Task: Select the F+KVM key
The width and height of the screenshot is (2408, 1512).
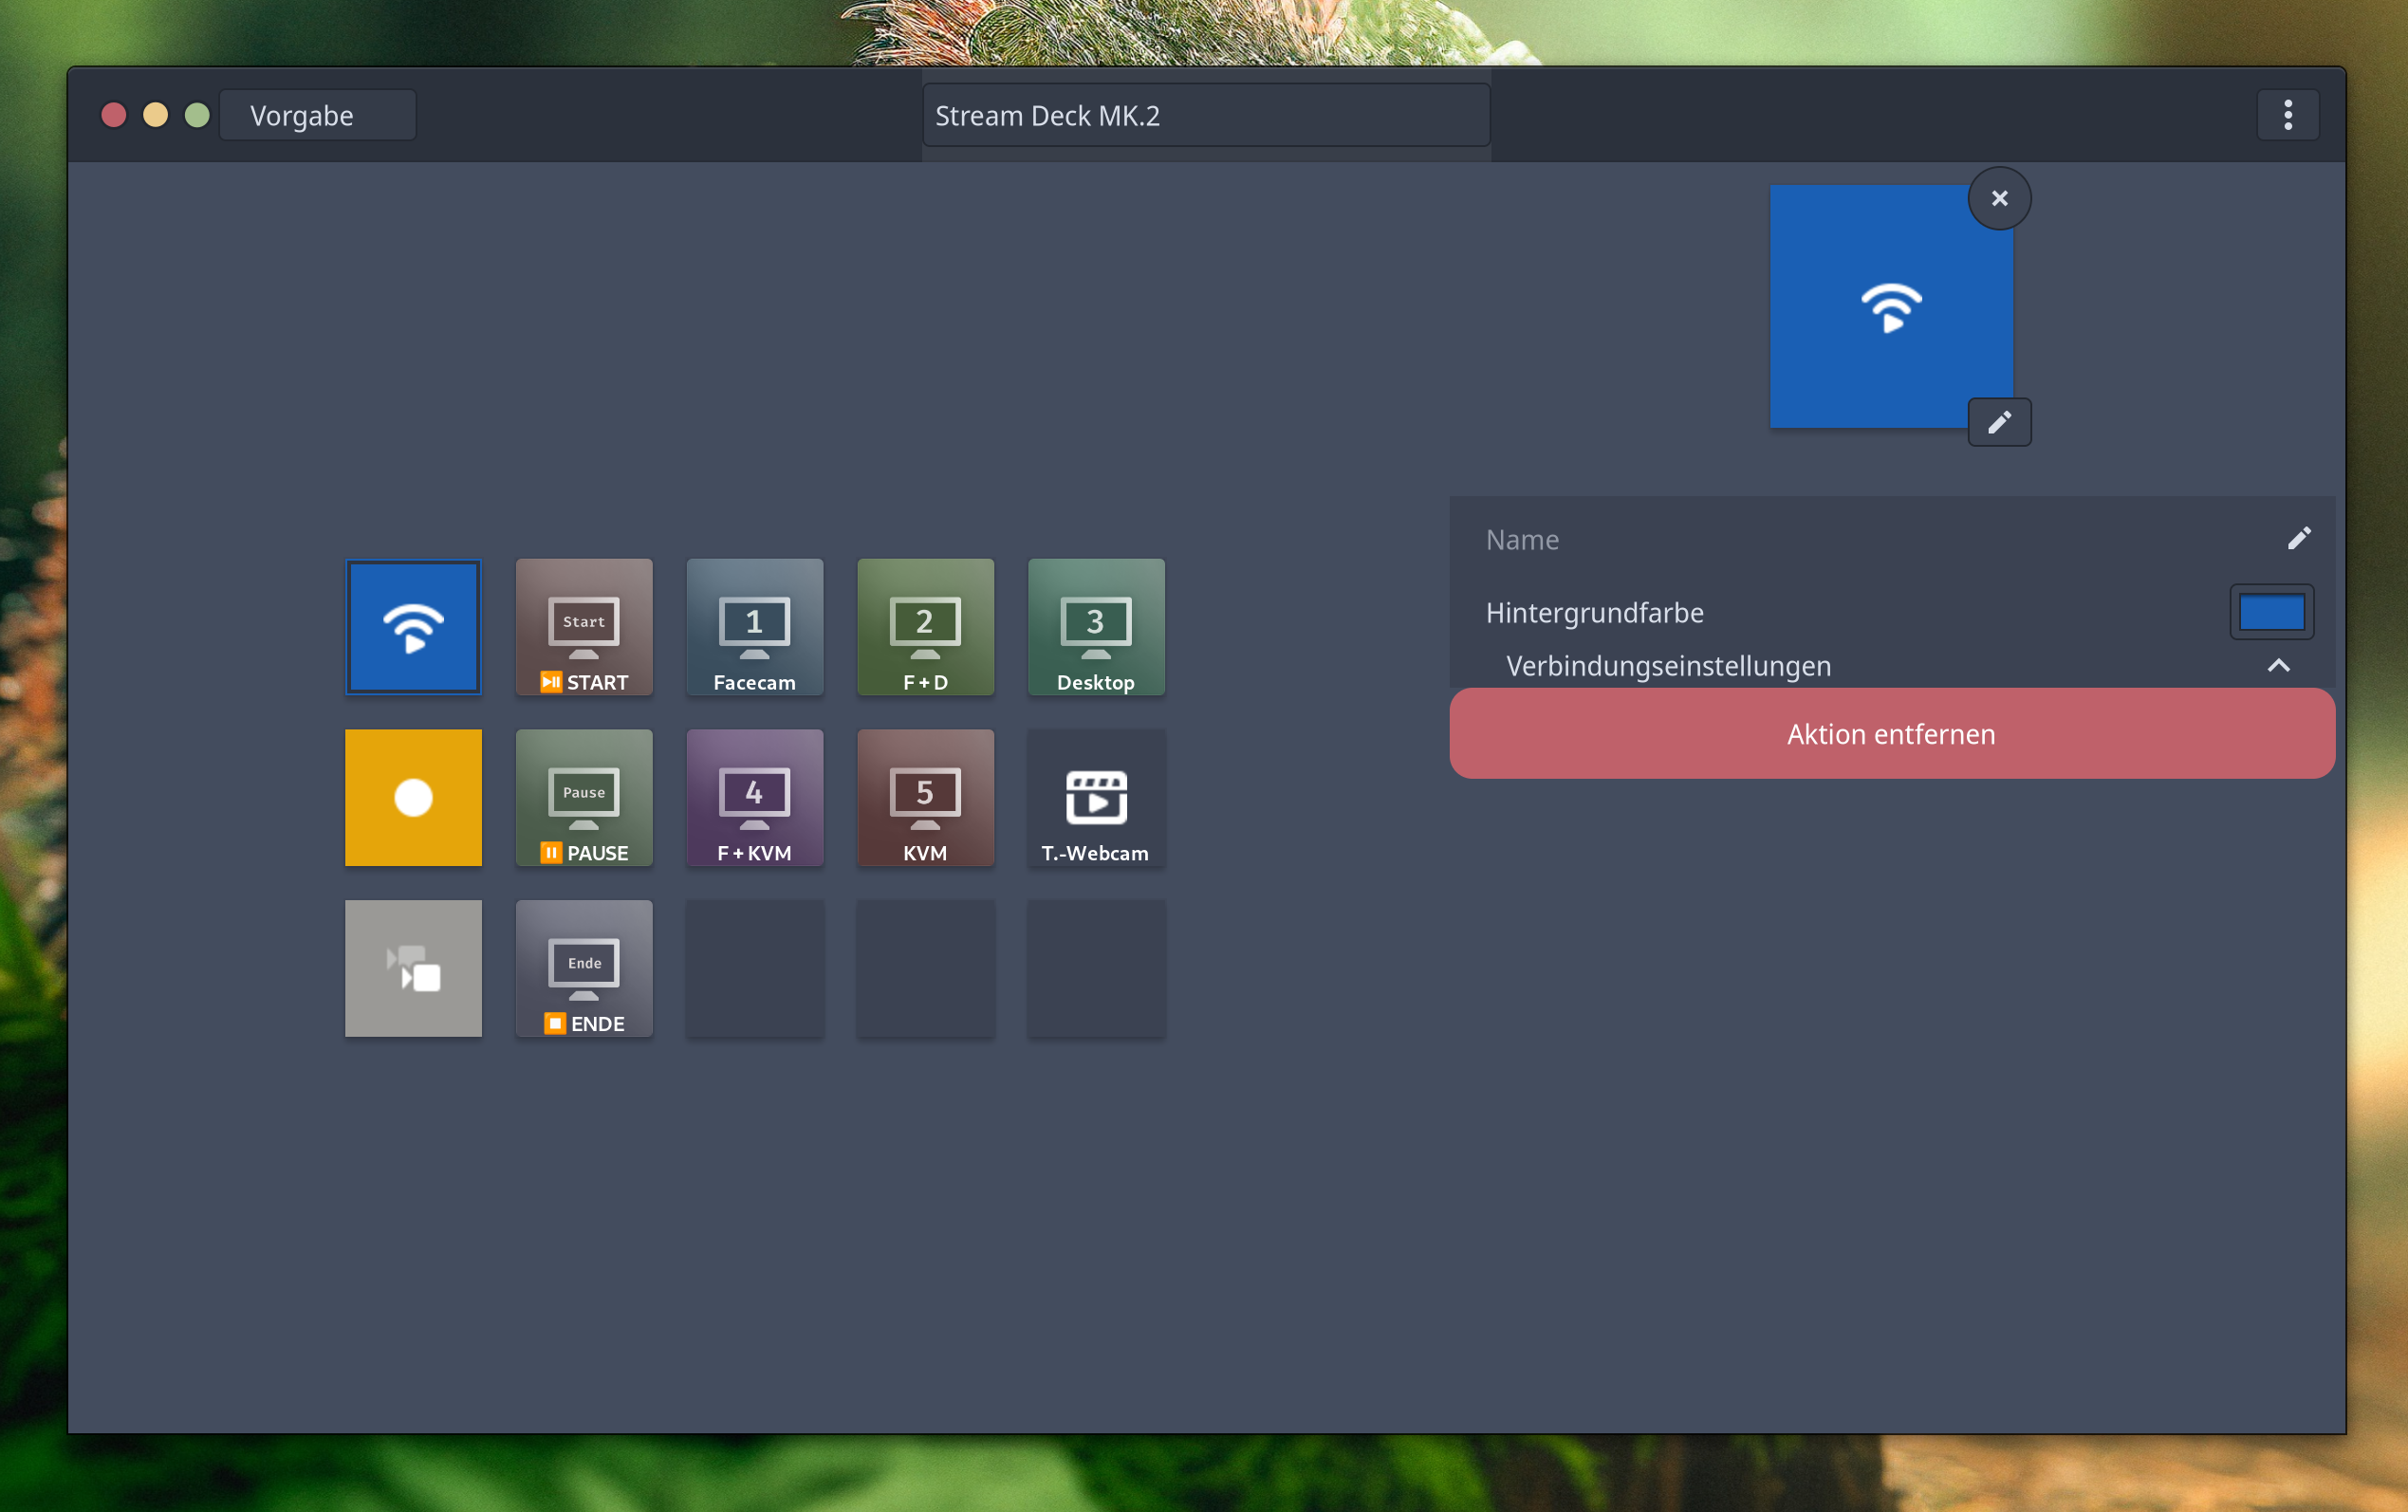Action: pyautogui.click(x=755, y=797)
